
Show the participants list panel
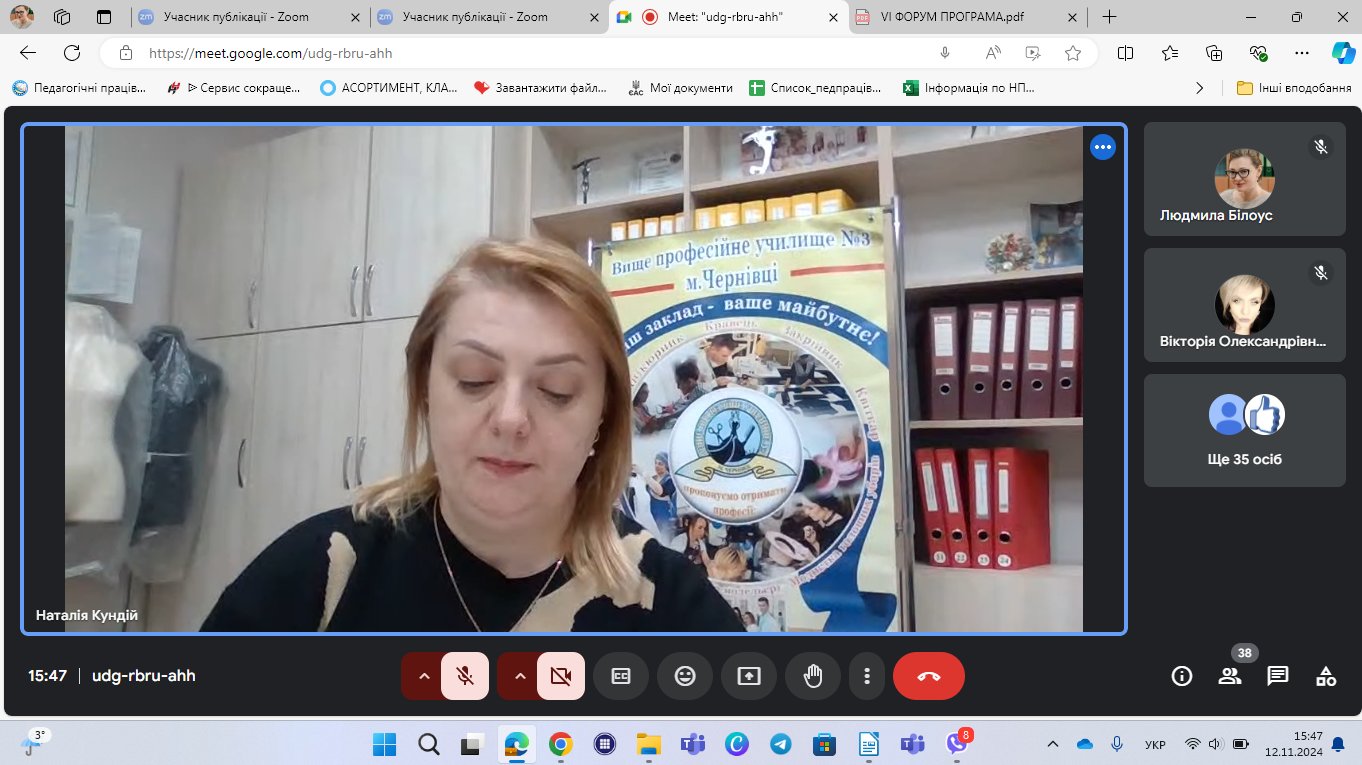(1230, 676)
